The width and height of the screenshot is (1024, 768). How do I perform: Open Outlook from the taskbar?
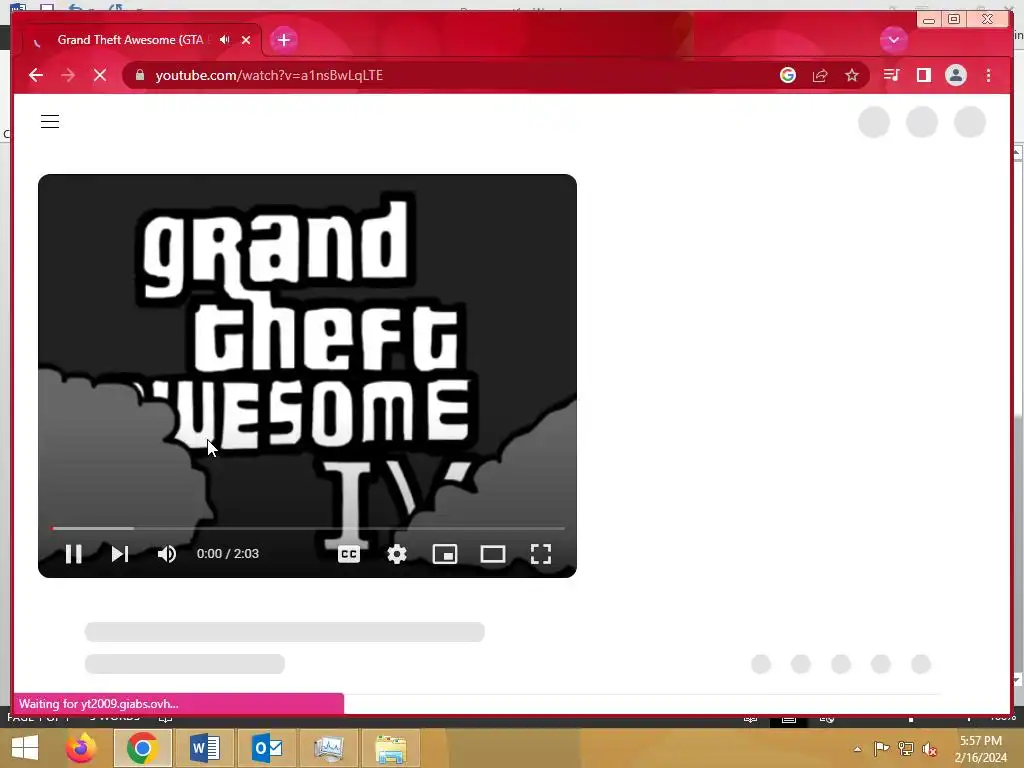click(x=267, y=748)
